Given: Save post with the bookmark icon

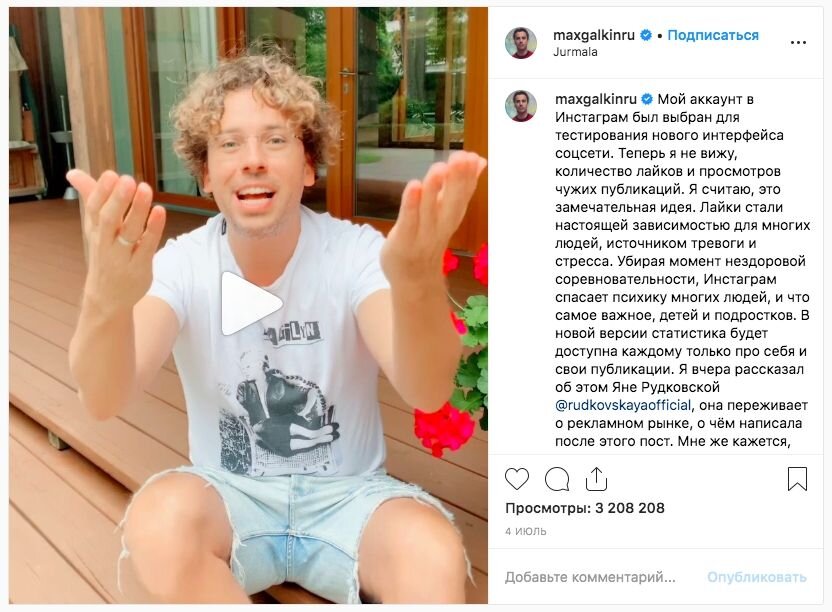Looking at the screenshot, I should click(797, 479).
